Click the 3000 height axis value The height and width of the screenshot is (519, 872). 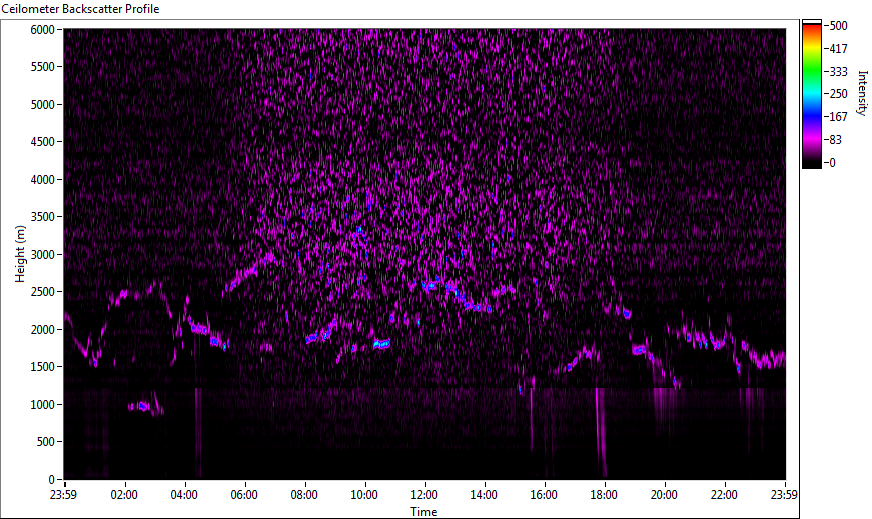tap(42, 255)
